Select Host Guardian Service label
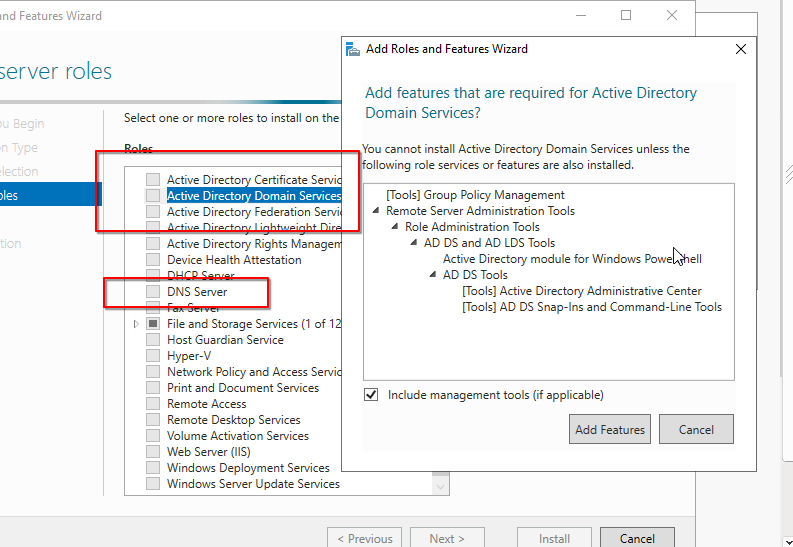The height and width of the screenshot is (547, 793). (x=225, y=340)
